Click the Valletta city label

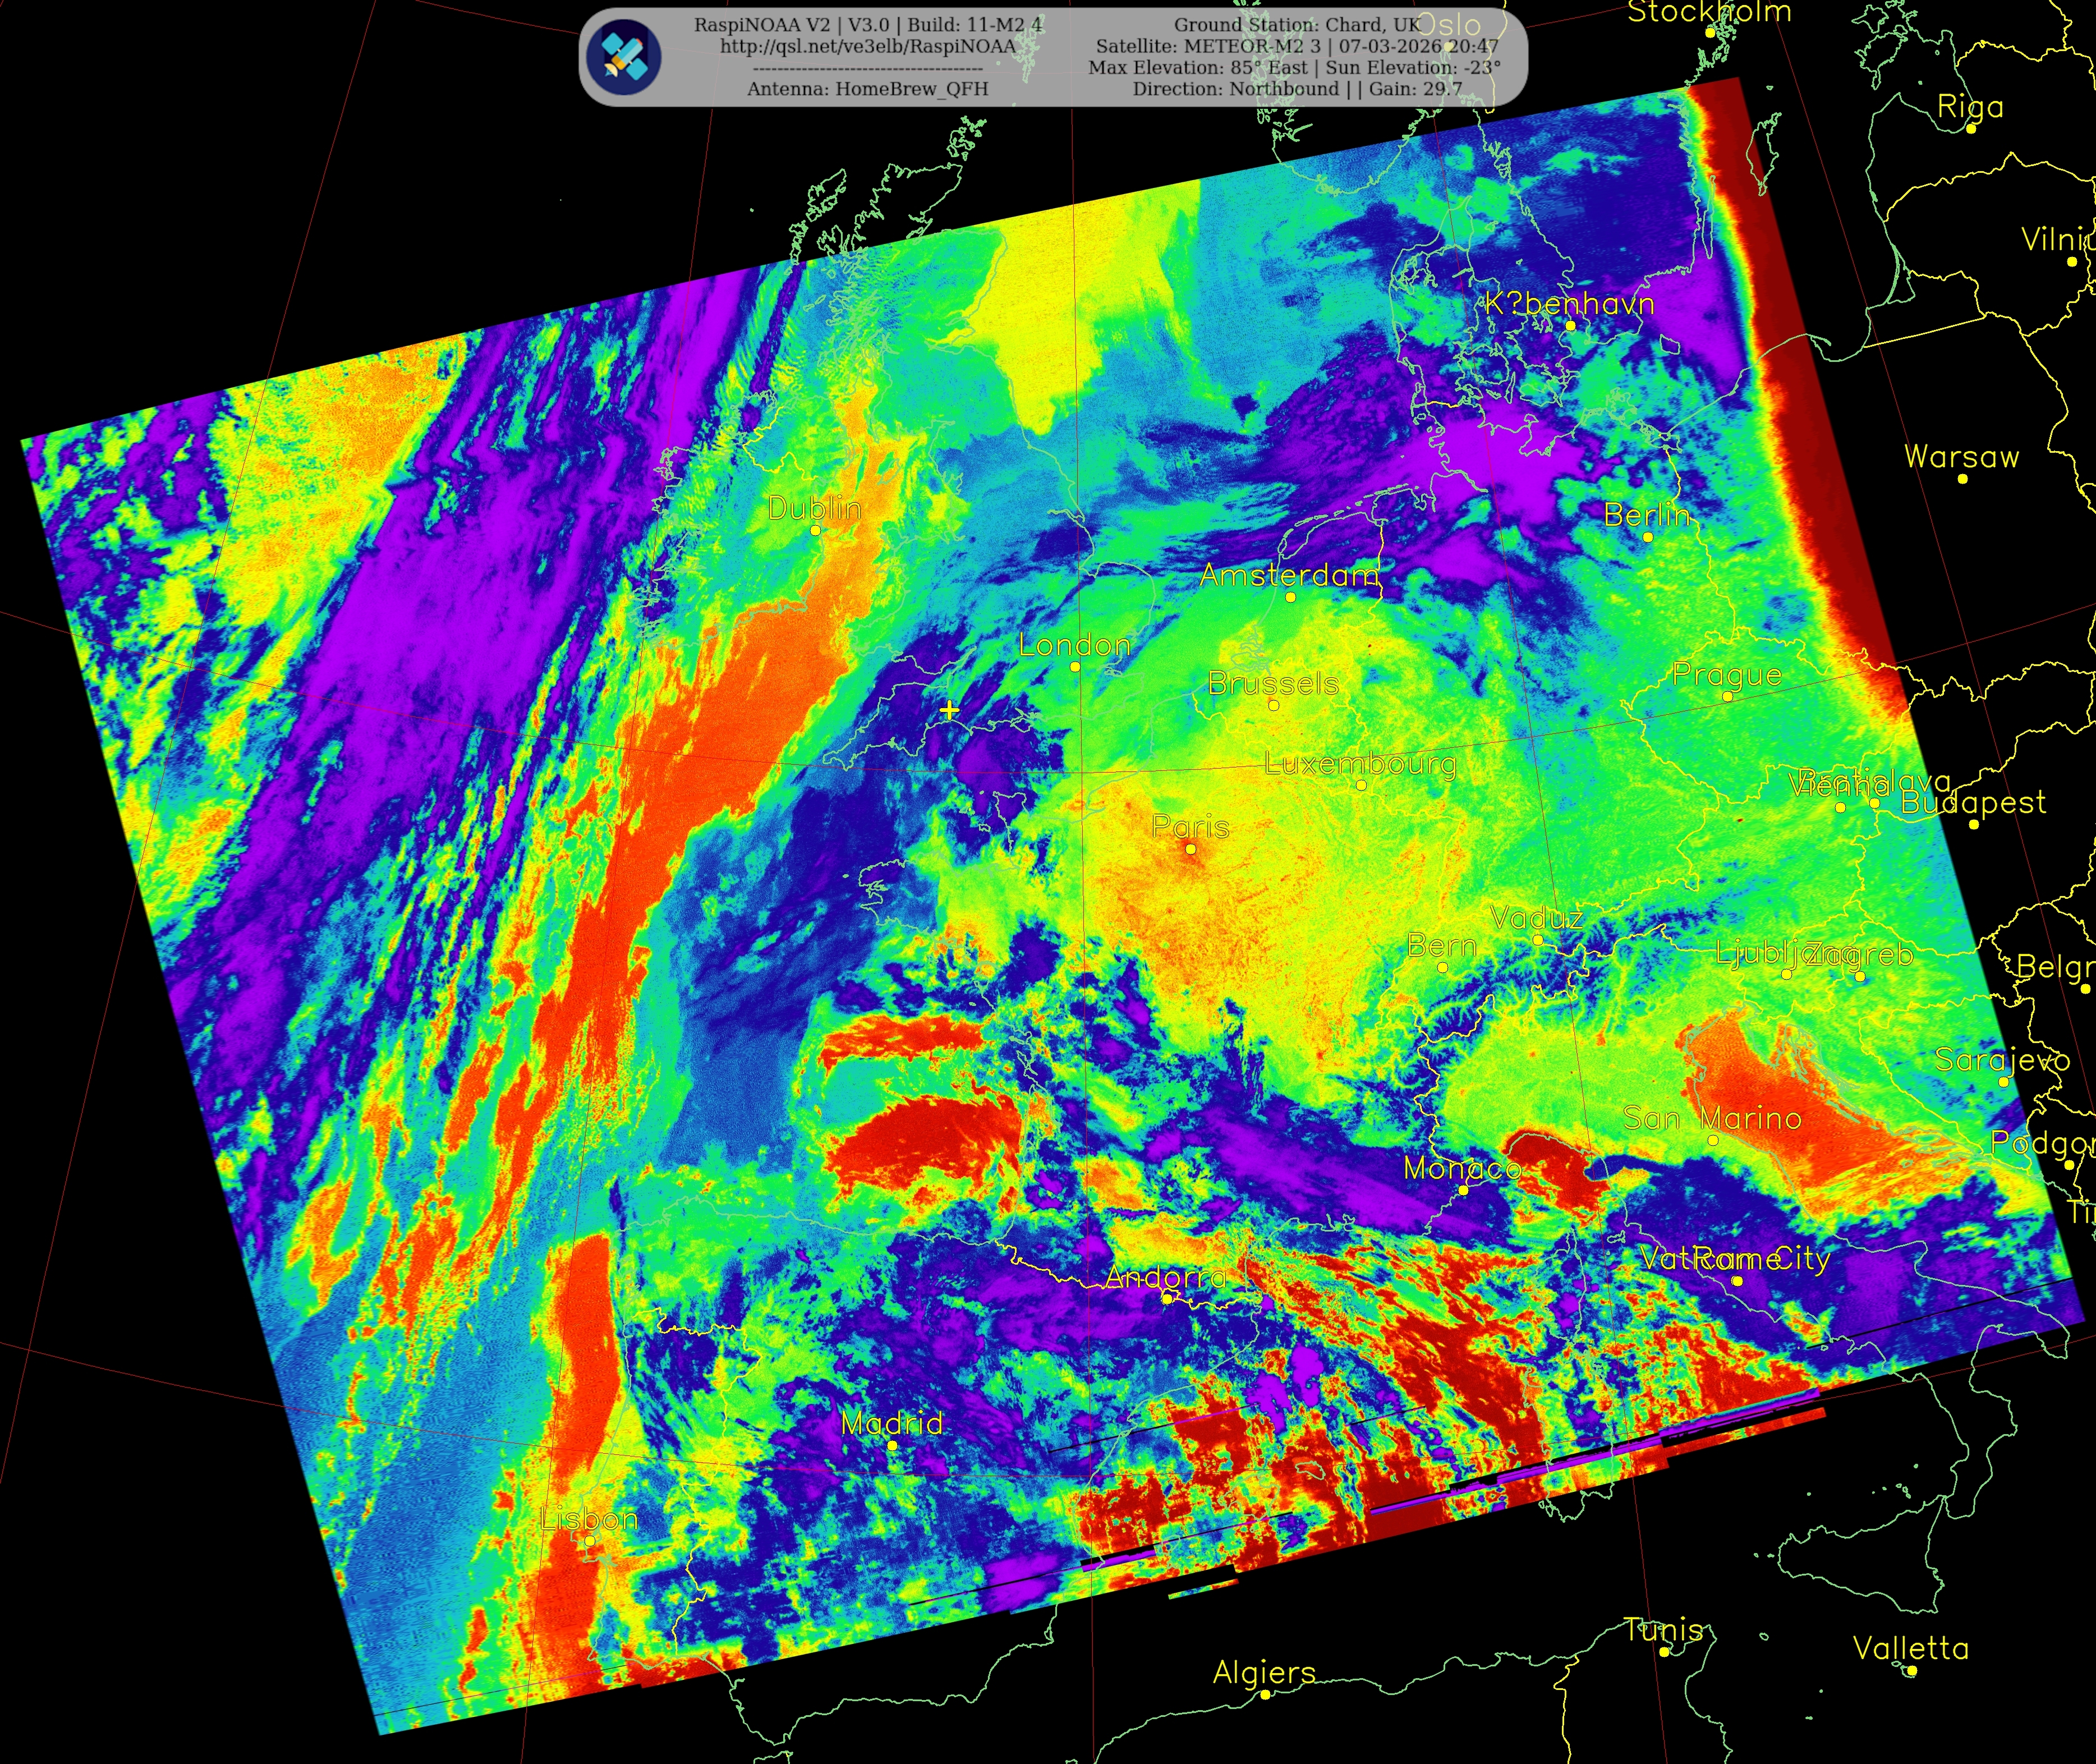click(1911, 1648)
